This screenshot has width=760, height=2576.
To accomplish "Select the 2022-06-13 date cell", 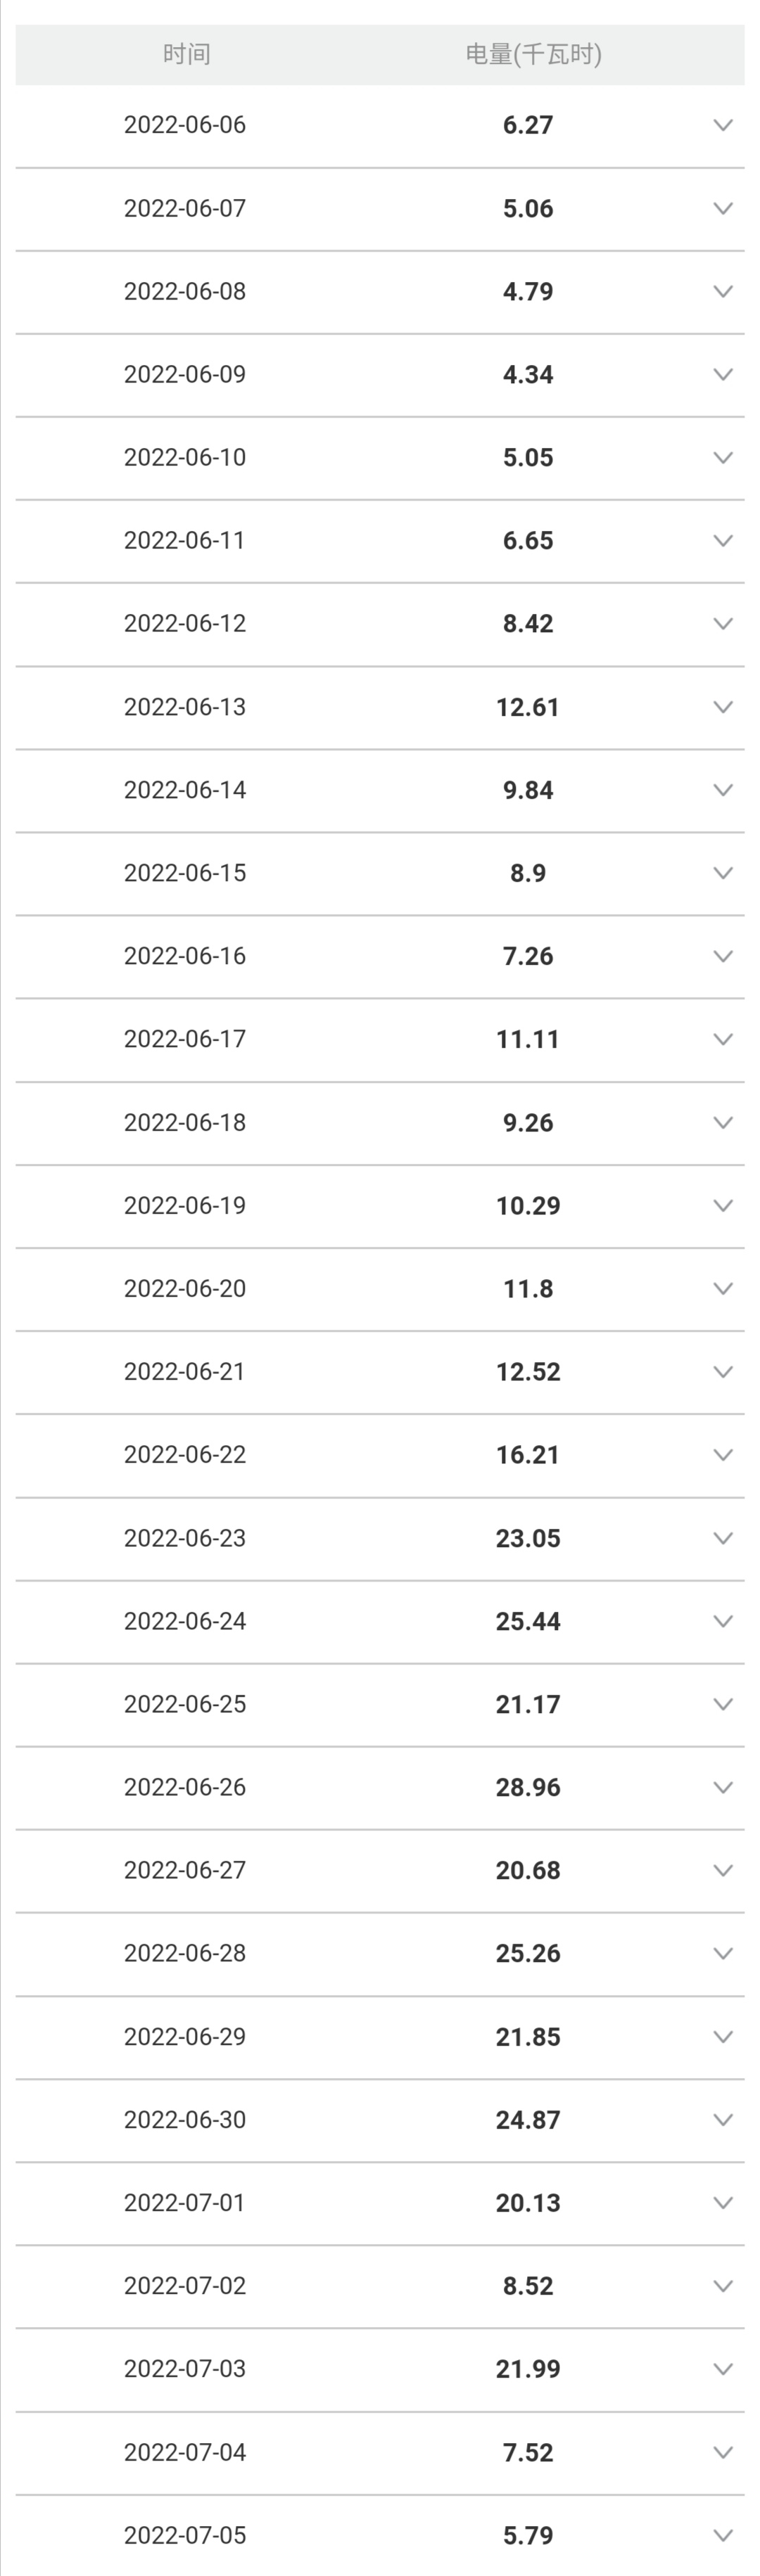I will [185, 707].
